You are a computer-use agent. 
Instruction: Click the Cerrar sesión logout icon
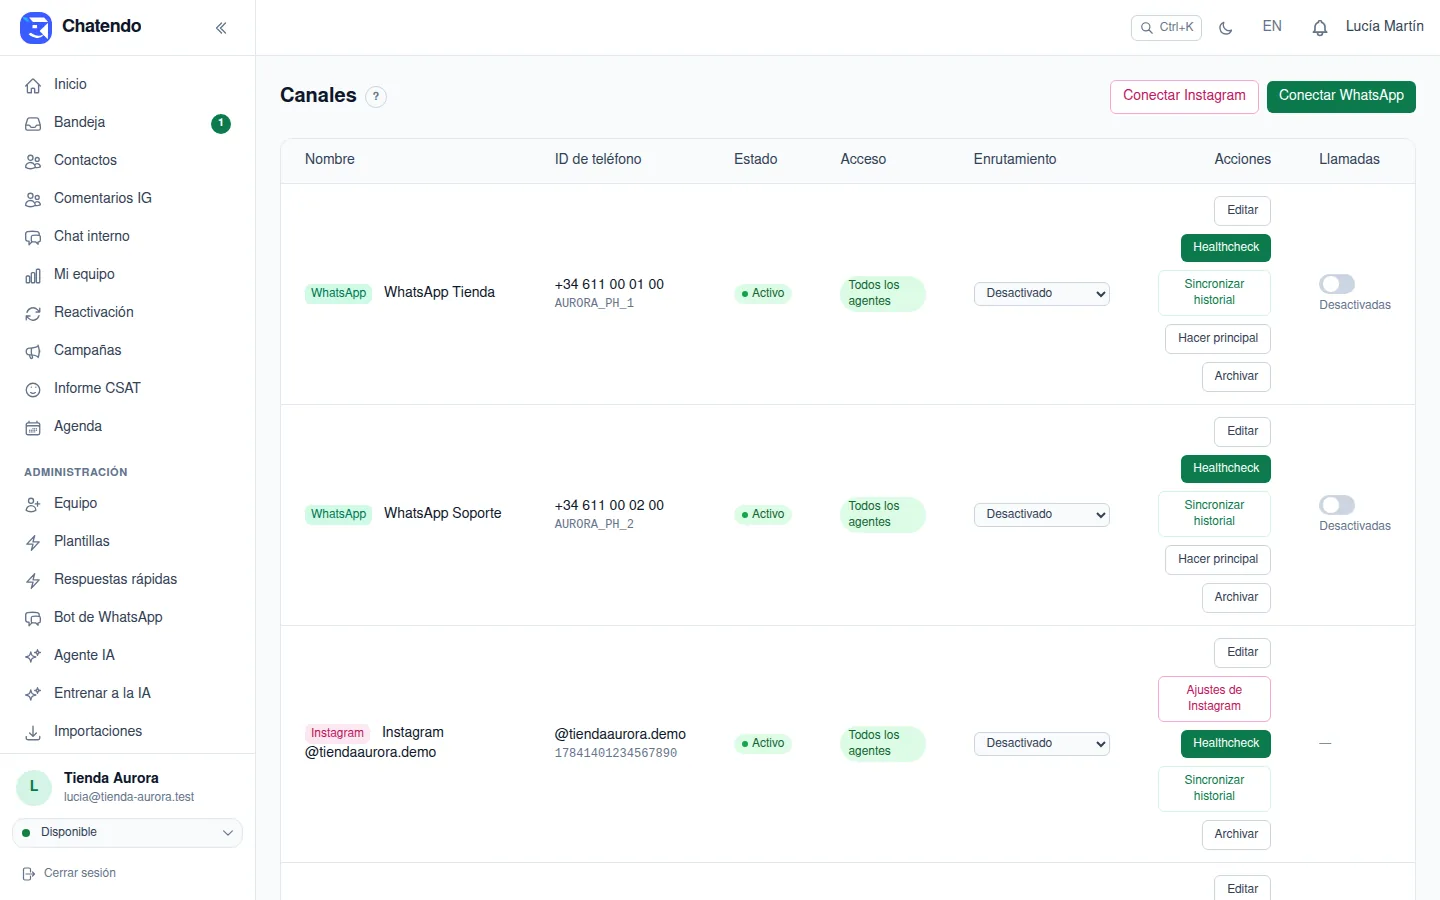(29, 874)
